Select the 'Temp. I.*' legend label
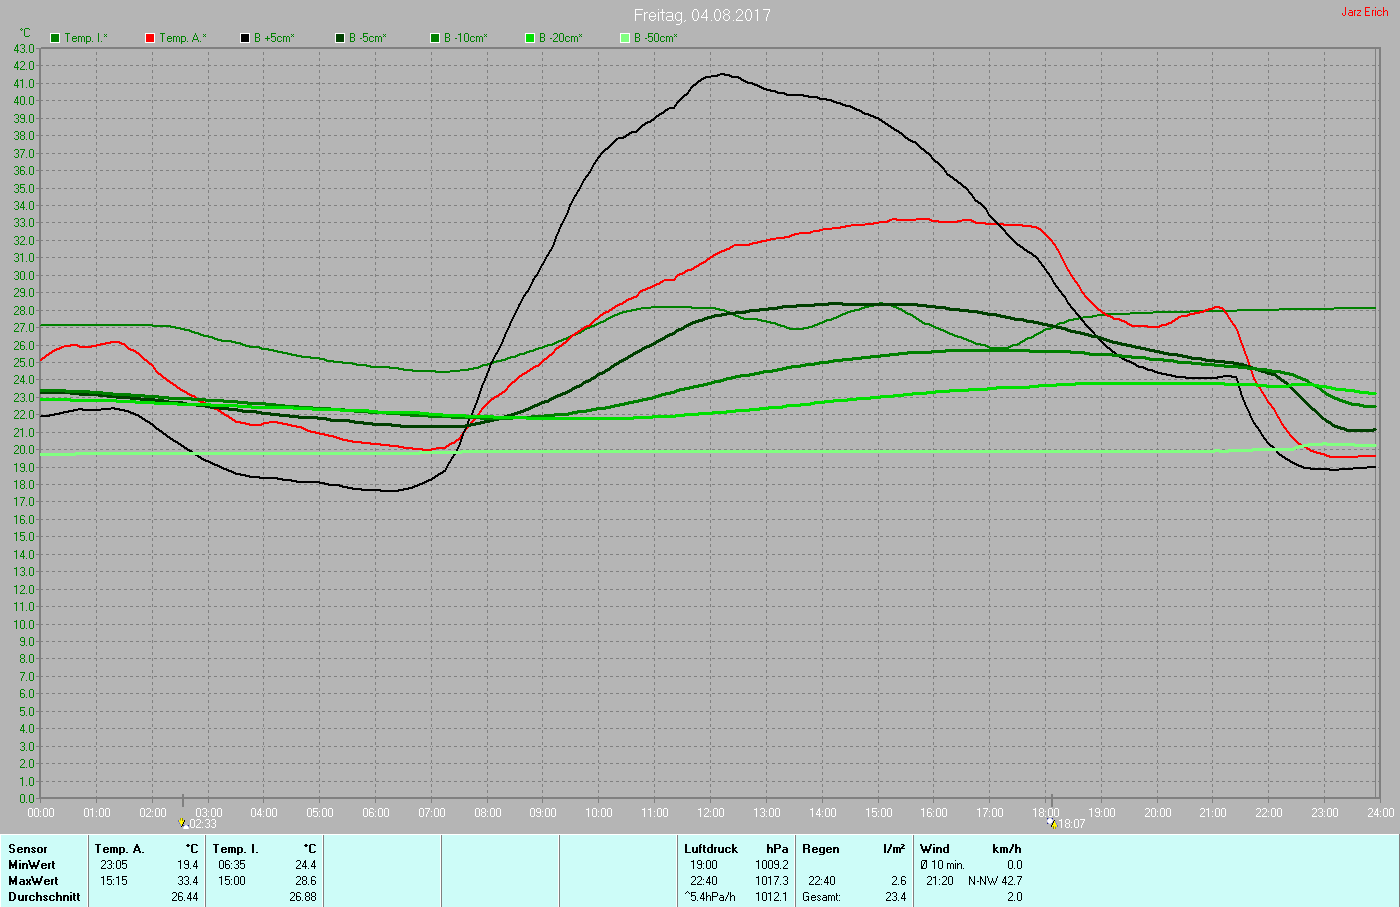This screenshot has height=907, width=1400. [86, 38]
